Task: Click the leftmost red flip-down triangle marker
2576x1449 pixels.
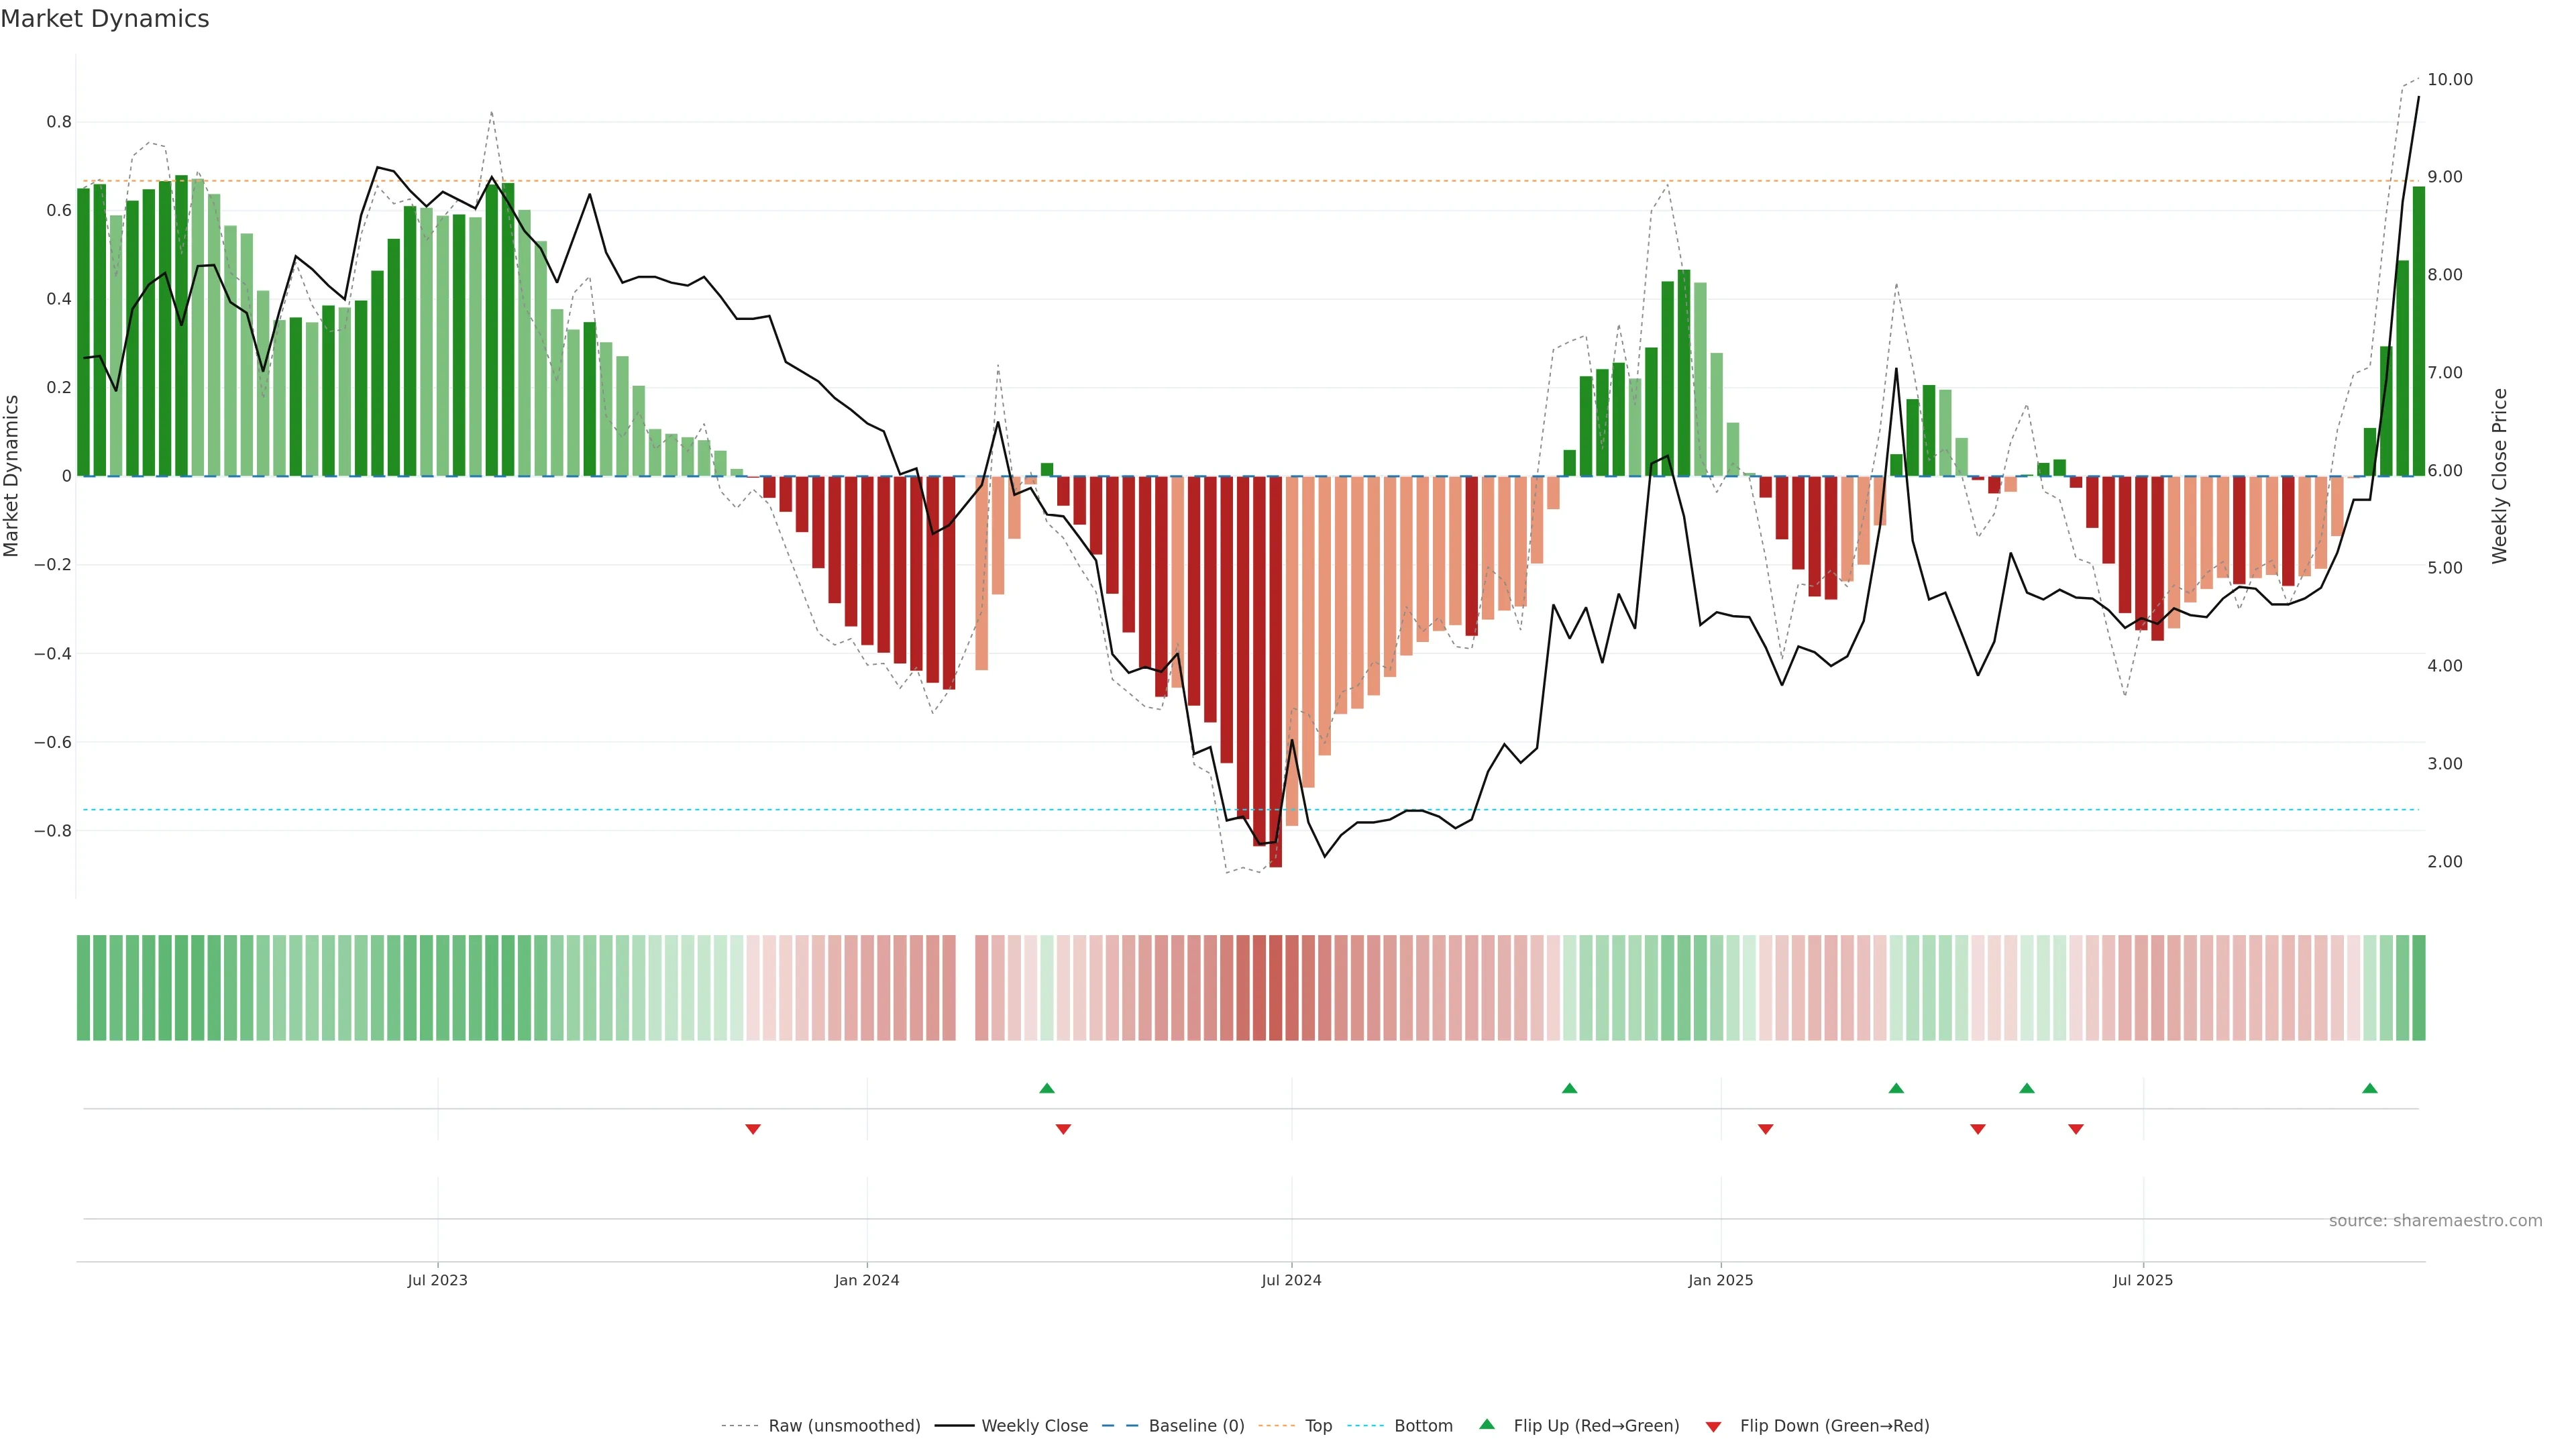Action: [753, 1129]
